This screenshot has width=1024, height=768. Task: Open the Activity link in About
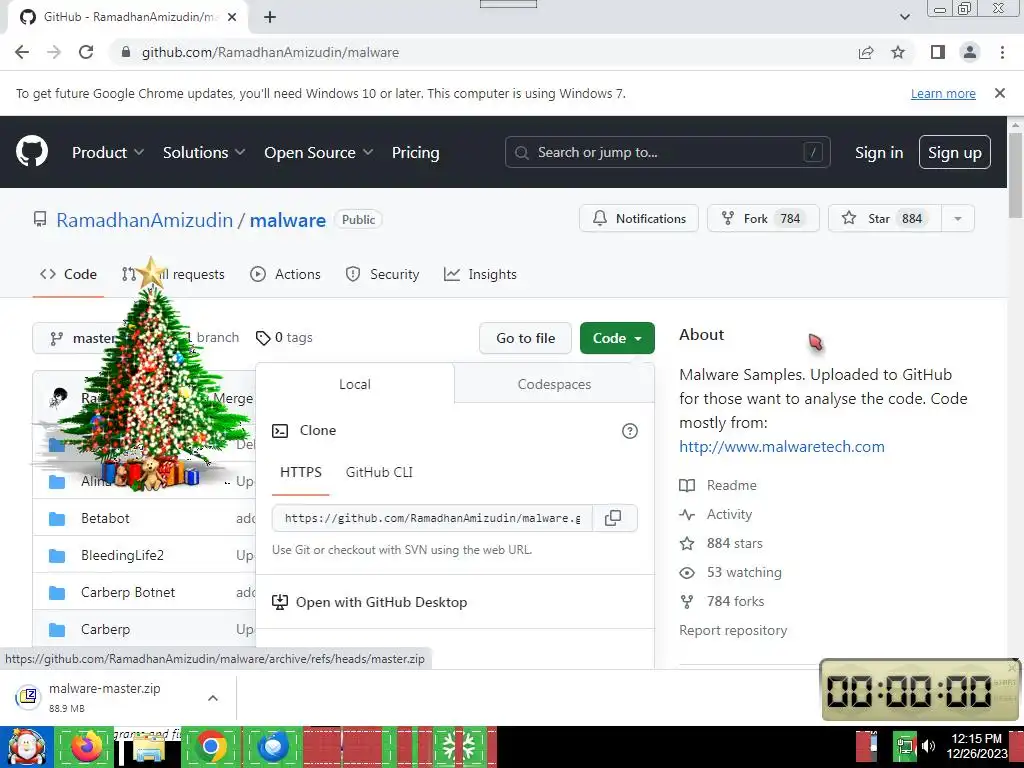coord(716,515)
